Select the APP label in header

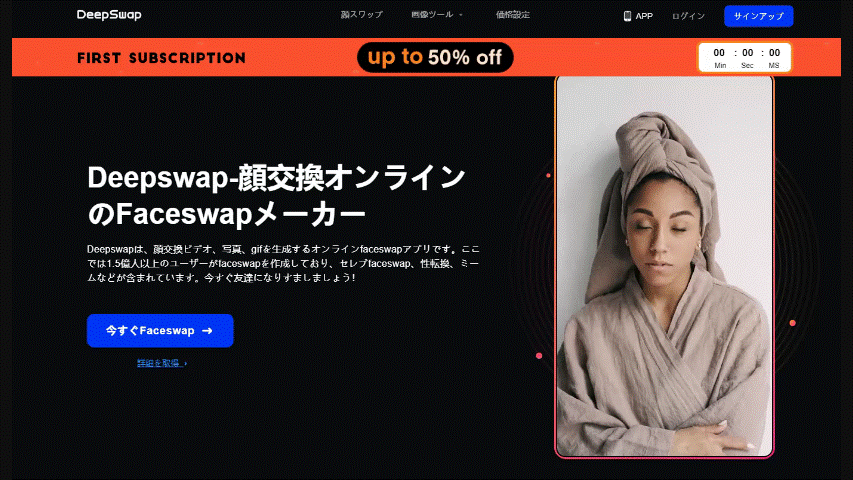[x=644, y=16]
